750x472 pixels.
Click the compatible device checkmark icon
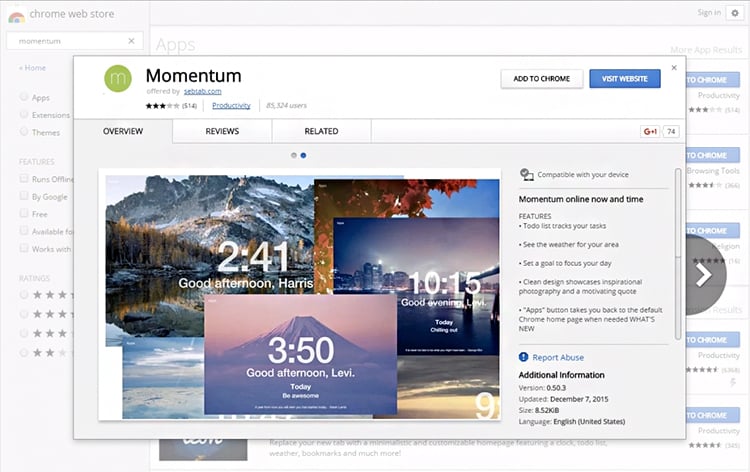click(x=526, y=175)
